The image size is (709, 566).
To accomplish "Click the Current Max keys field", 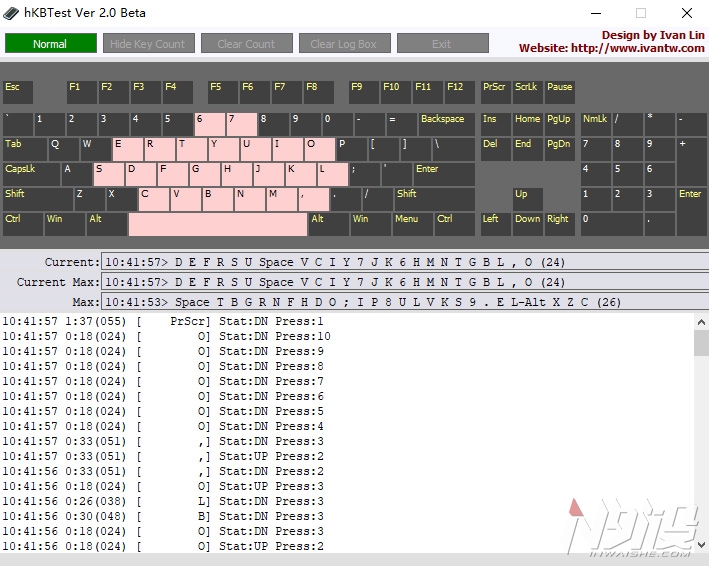I will pos(405,282).
